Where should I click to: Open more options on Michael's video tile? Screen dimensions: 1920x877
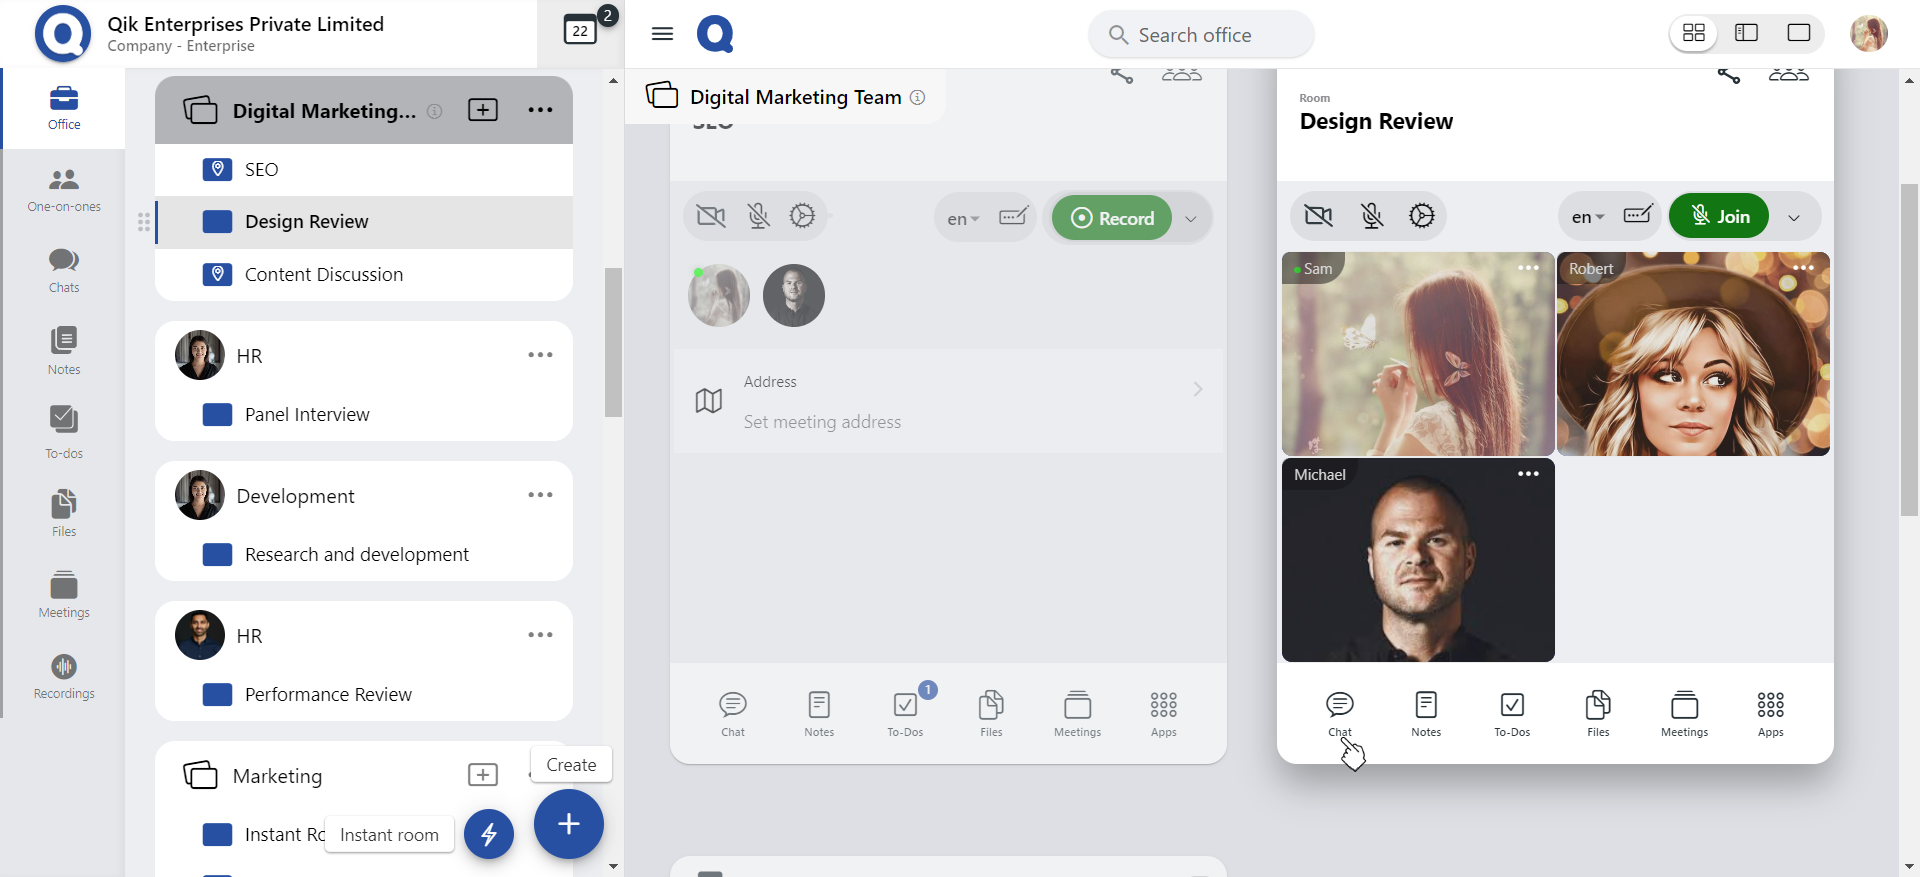click(1528, 474)
